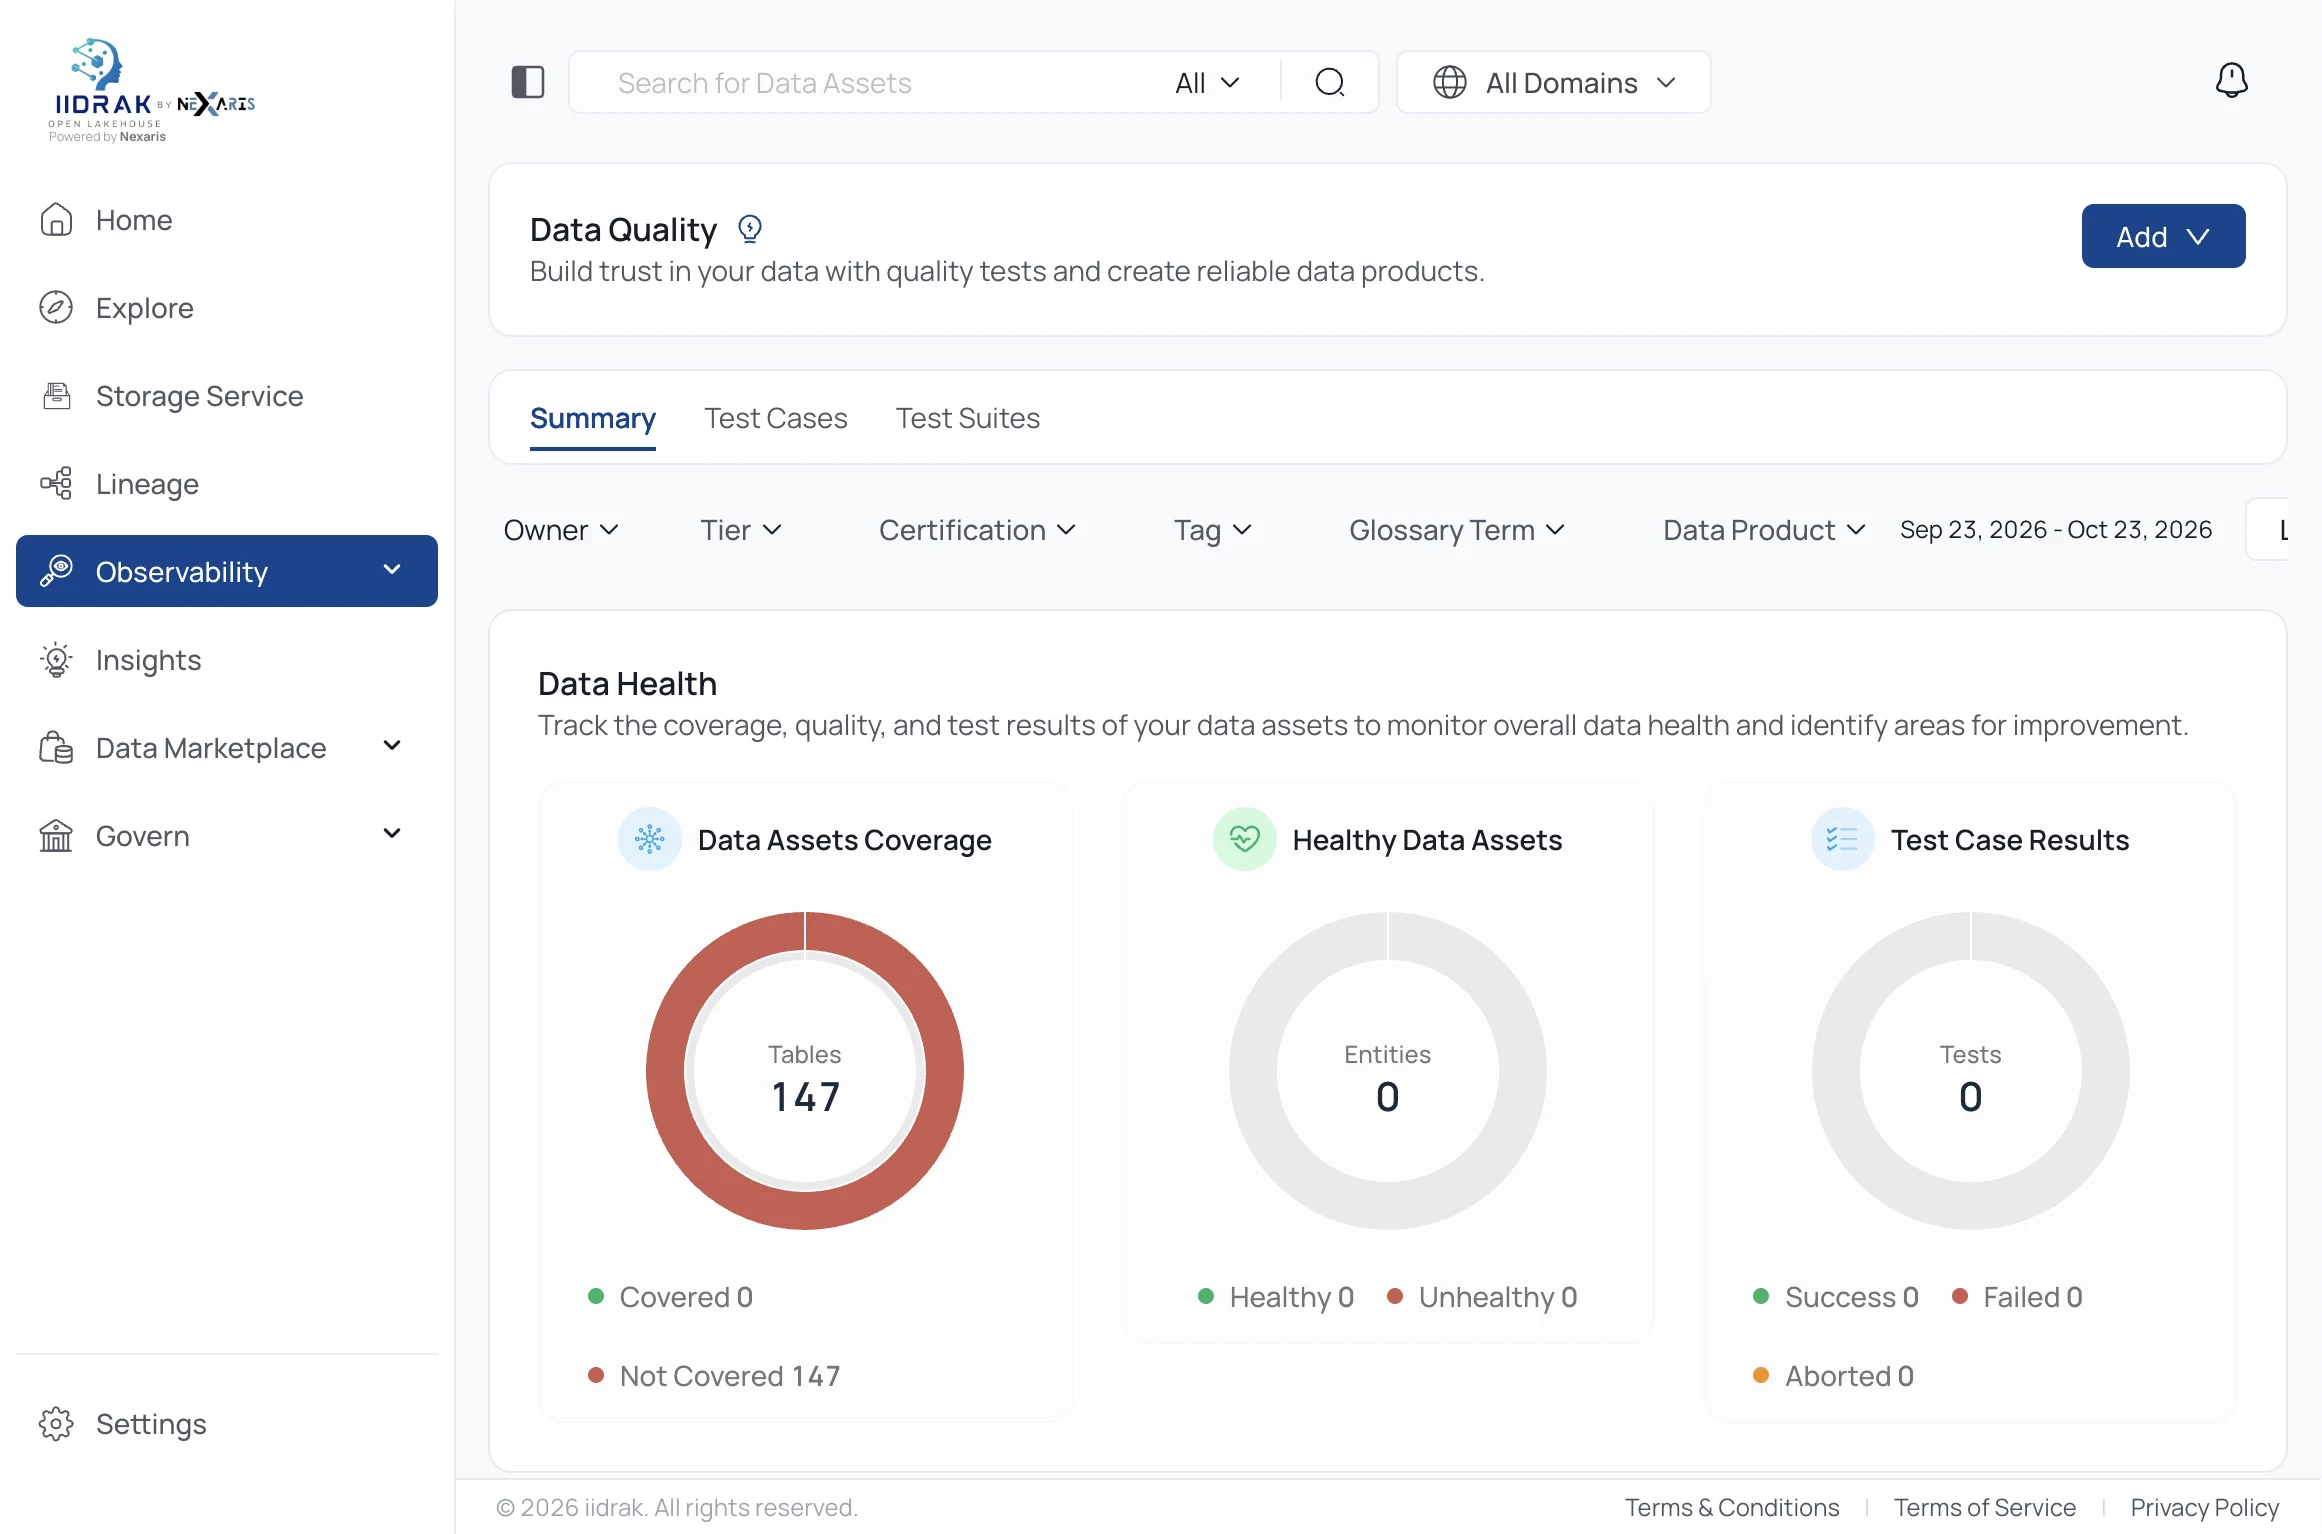Select the Summary tab
The width and height of the screenshot is (2322, 1534).
(x=593, y=418)
